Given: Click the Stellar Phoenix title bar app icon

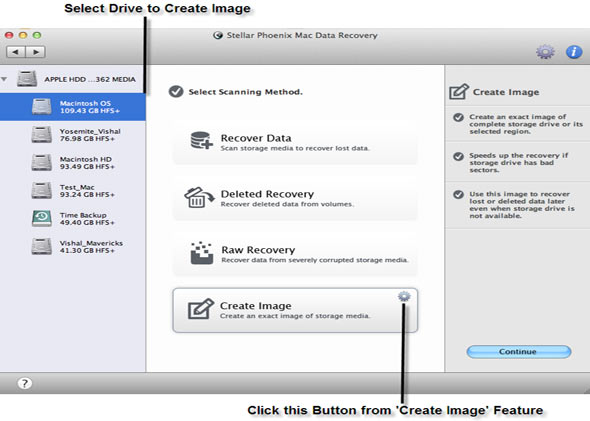Looking at the screenshot, I should click(217, 35).
